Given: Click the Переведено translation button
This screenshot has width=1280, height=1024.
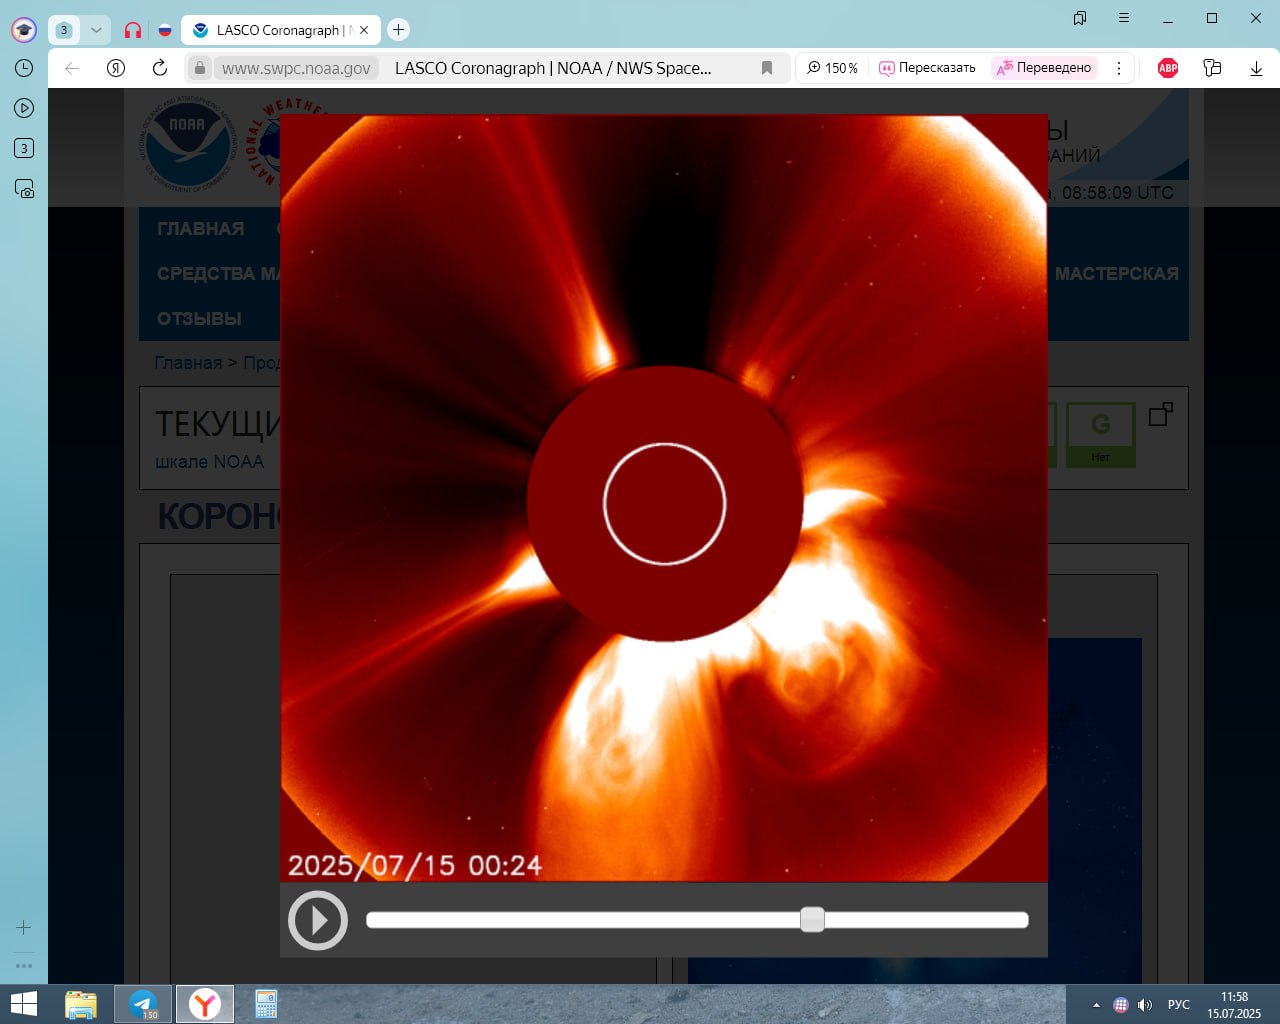Looking at the screenshot, I should point(1044,68).
